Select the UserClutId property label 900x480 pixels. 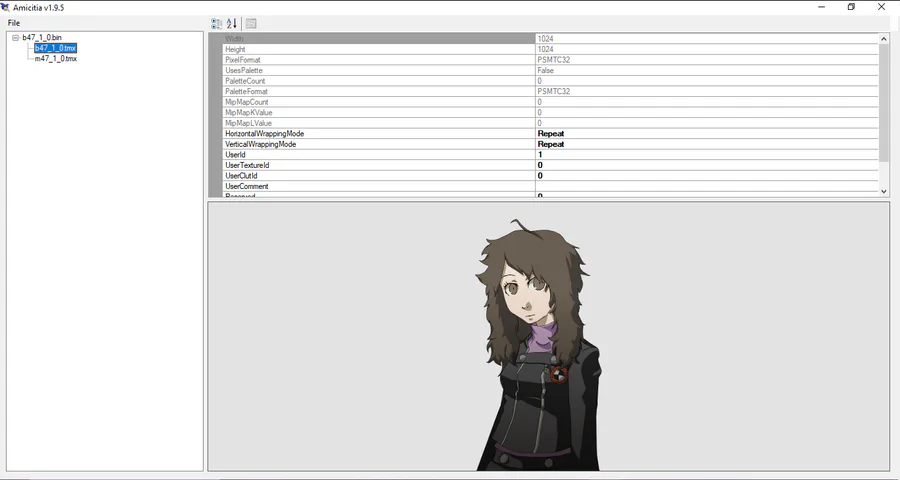(241, 176)
